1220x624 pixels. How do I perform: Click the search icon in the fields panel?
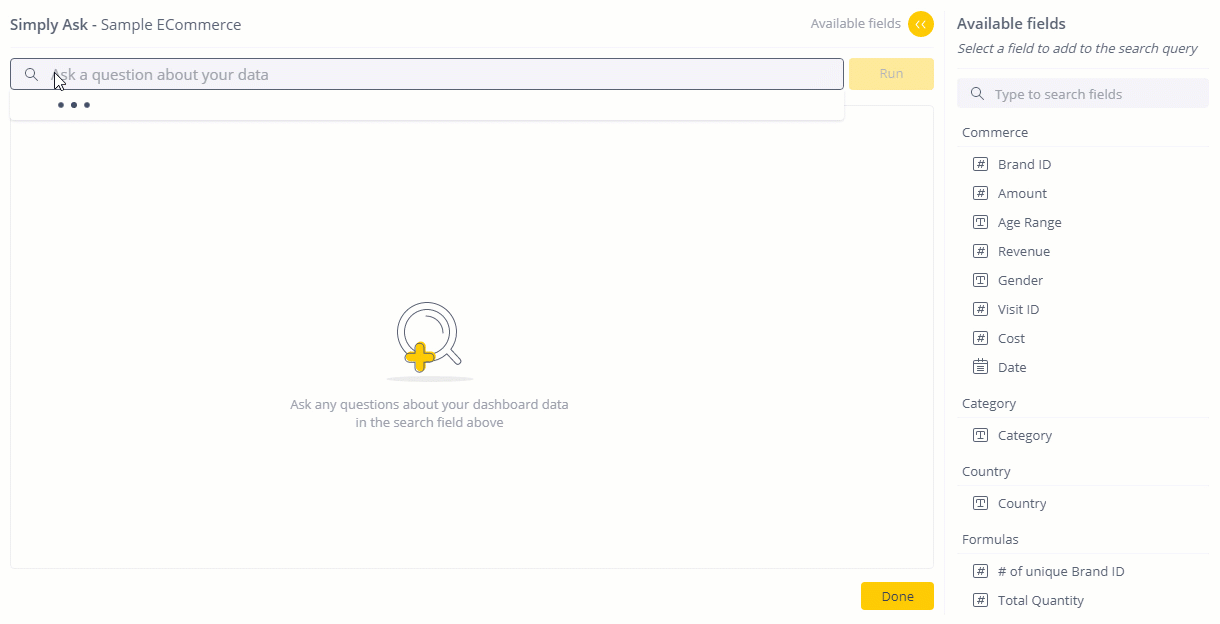pos(976,93)
